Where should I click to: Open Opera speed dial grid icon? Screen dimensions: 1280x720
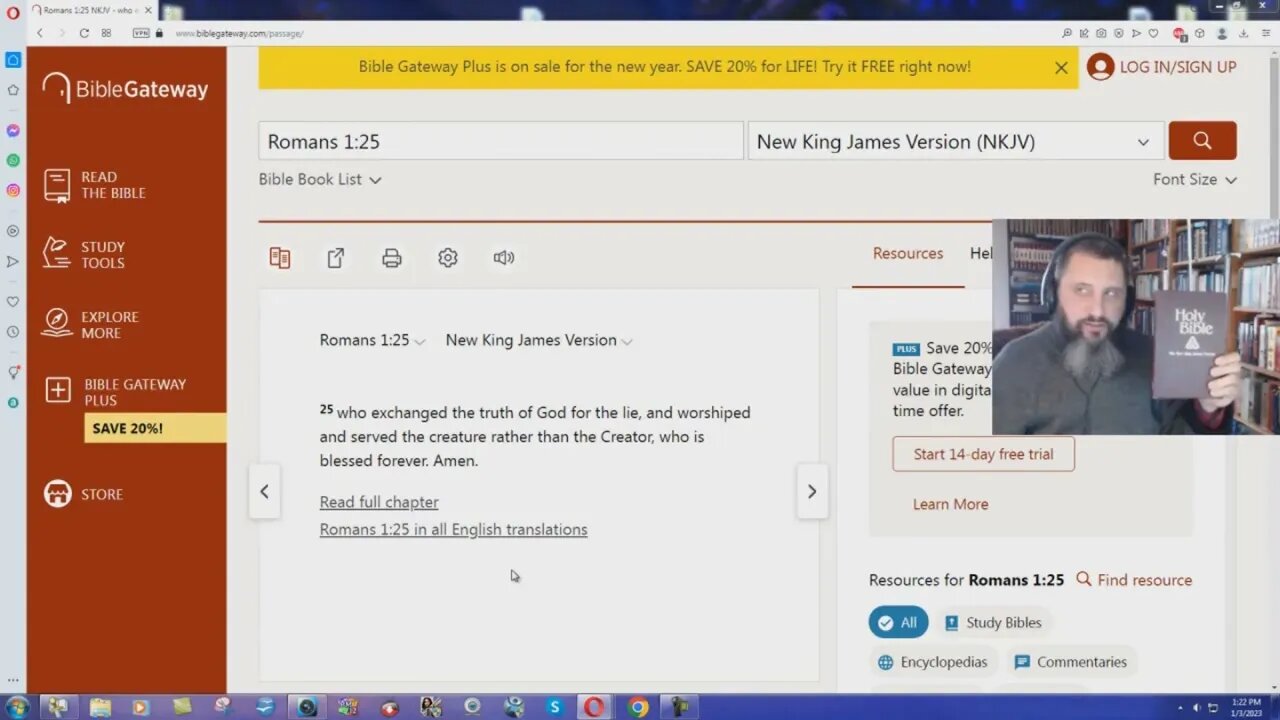pyautogui.click(x=106, y=33)
